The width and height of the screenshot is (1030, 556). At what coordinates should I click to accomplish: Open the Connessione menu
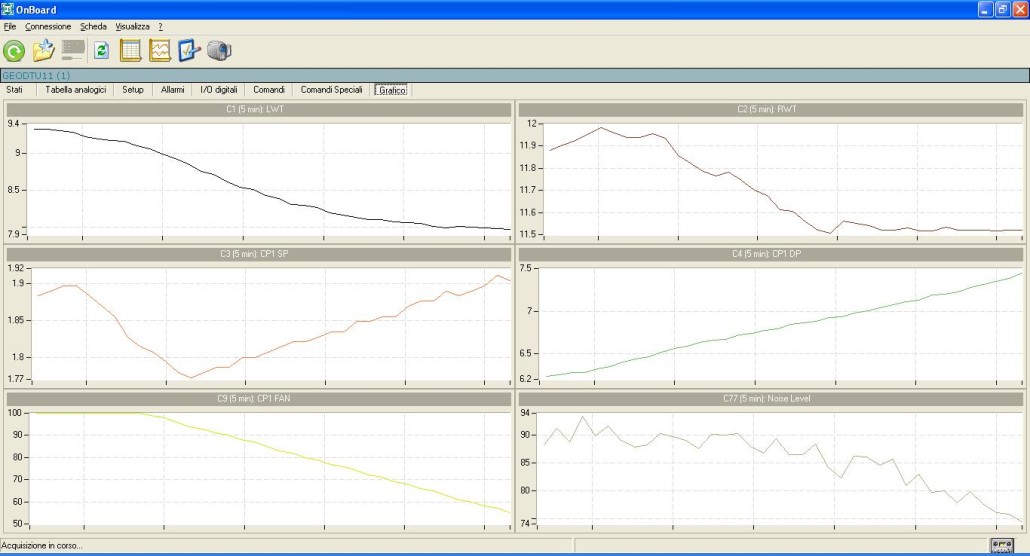(48, 26)
